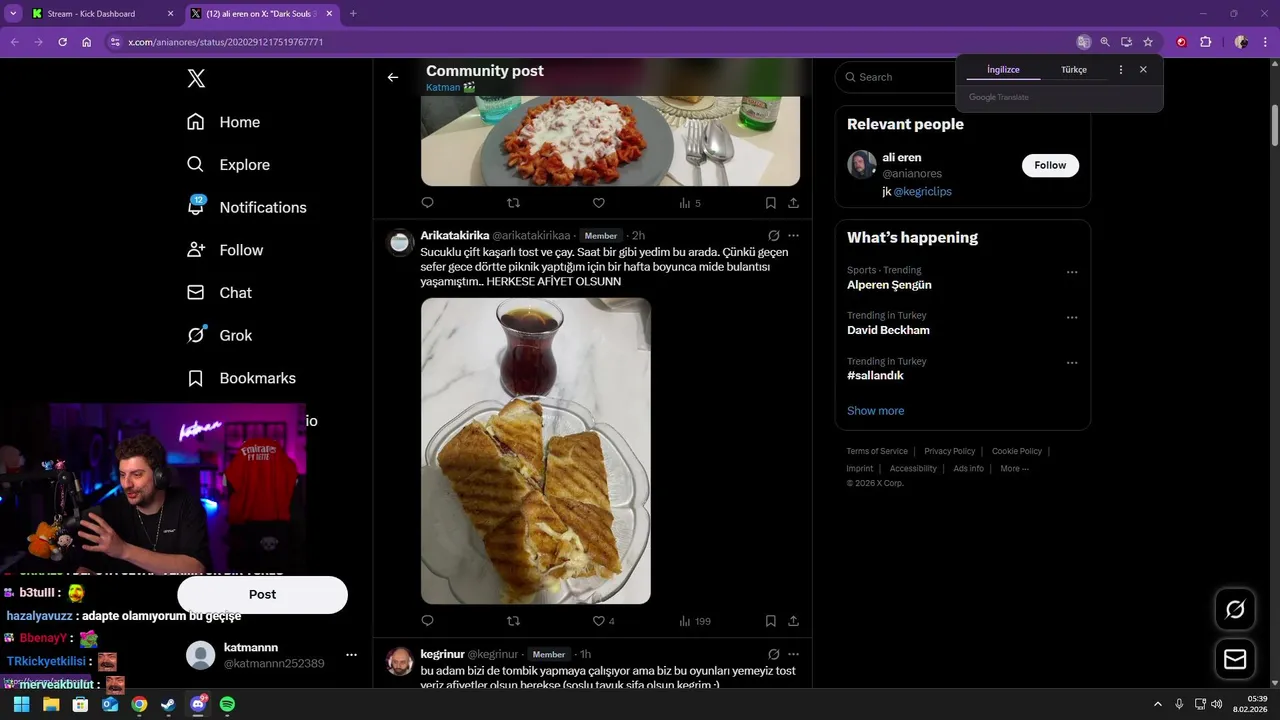This screenshot has width=1280, height=720.
Task: Share Arikatakirika's post using share icon
Action: 793,621
